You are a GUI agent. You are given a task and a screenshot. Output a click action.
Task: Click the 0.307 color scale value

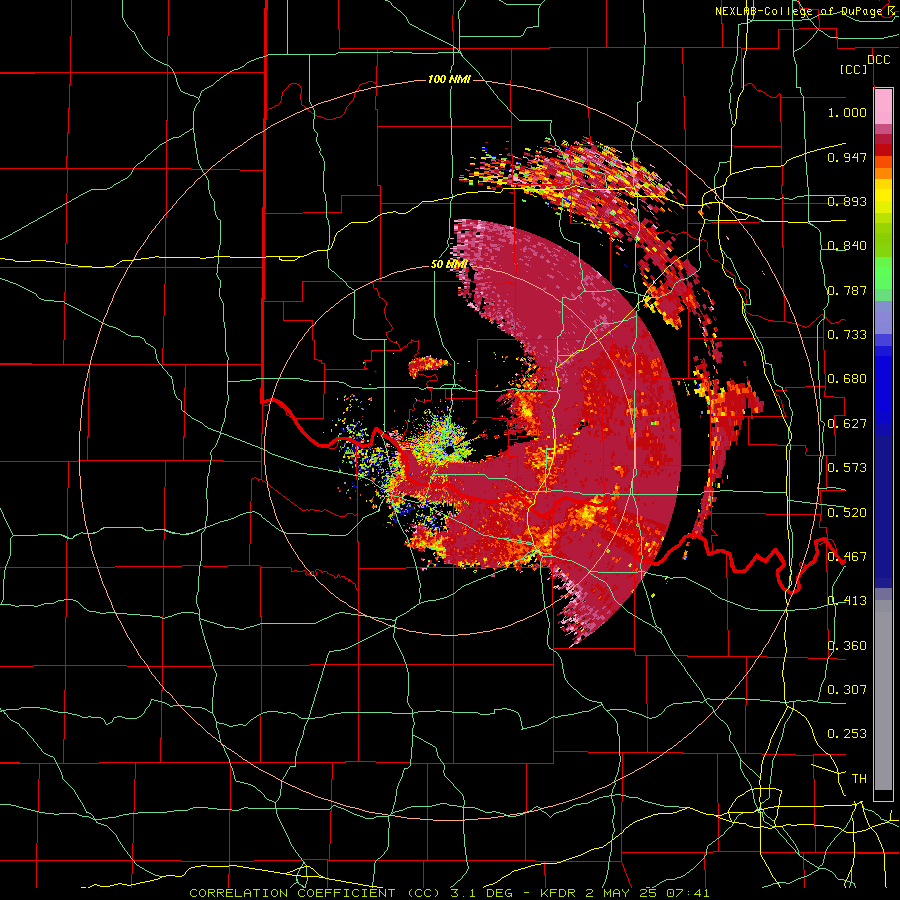point(847,690)
